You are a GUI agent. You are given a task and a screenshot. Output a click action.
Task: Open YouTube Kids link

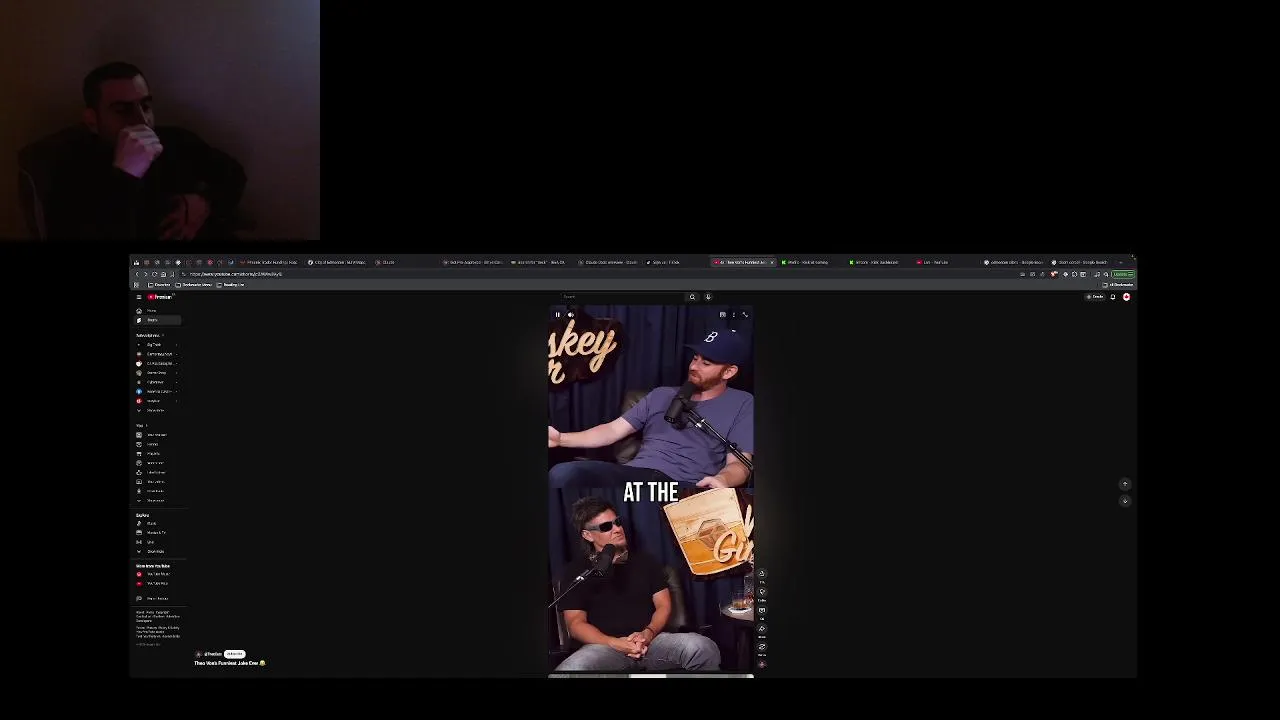[x=157, y=583]
